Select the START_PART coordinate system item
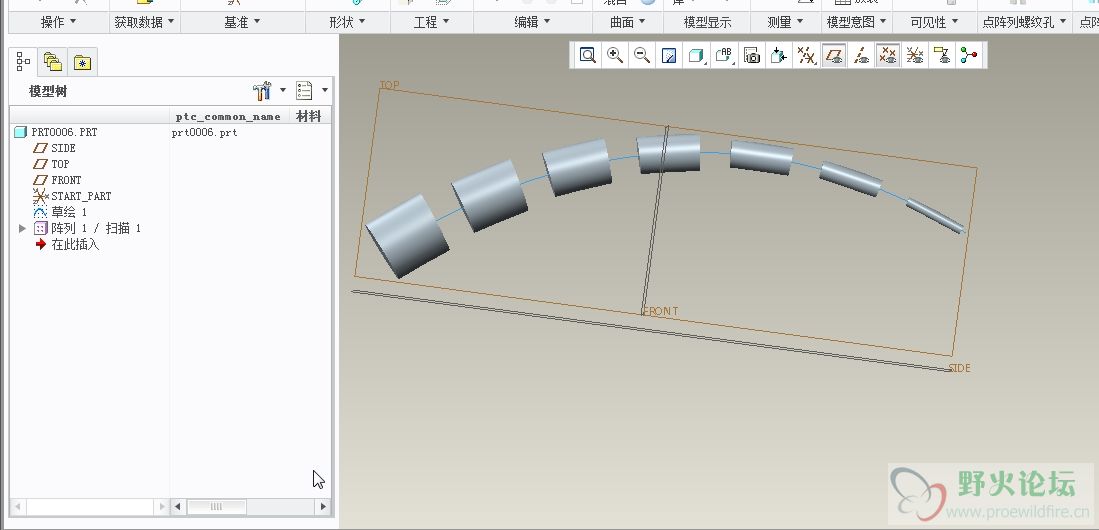This screenshot has height=530, width=1099. pyautogui.click(x=80, y=197)
